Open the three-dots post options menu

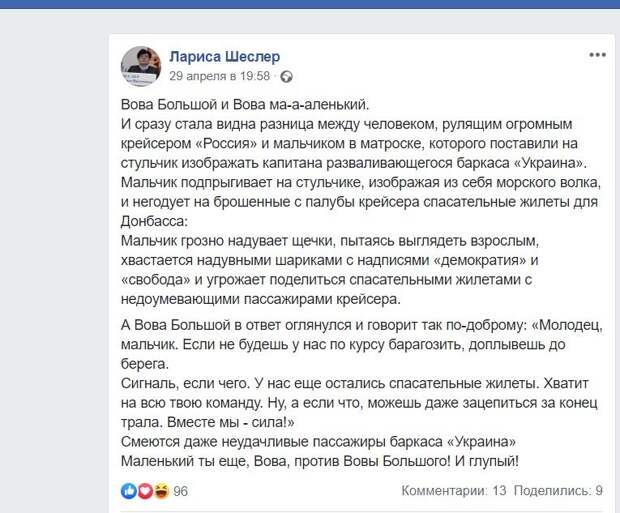(x=597, y=55)
